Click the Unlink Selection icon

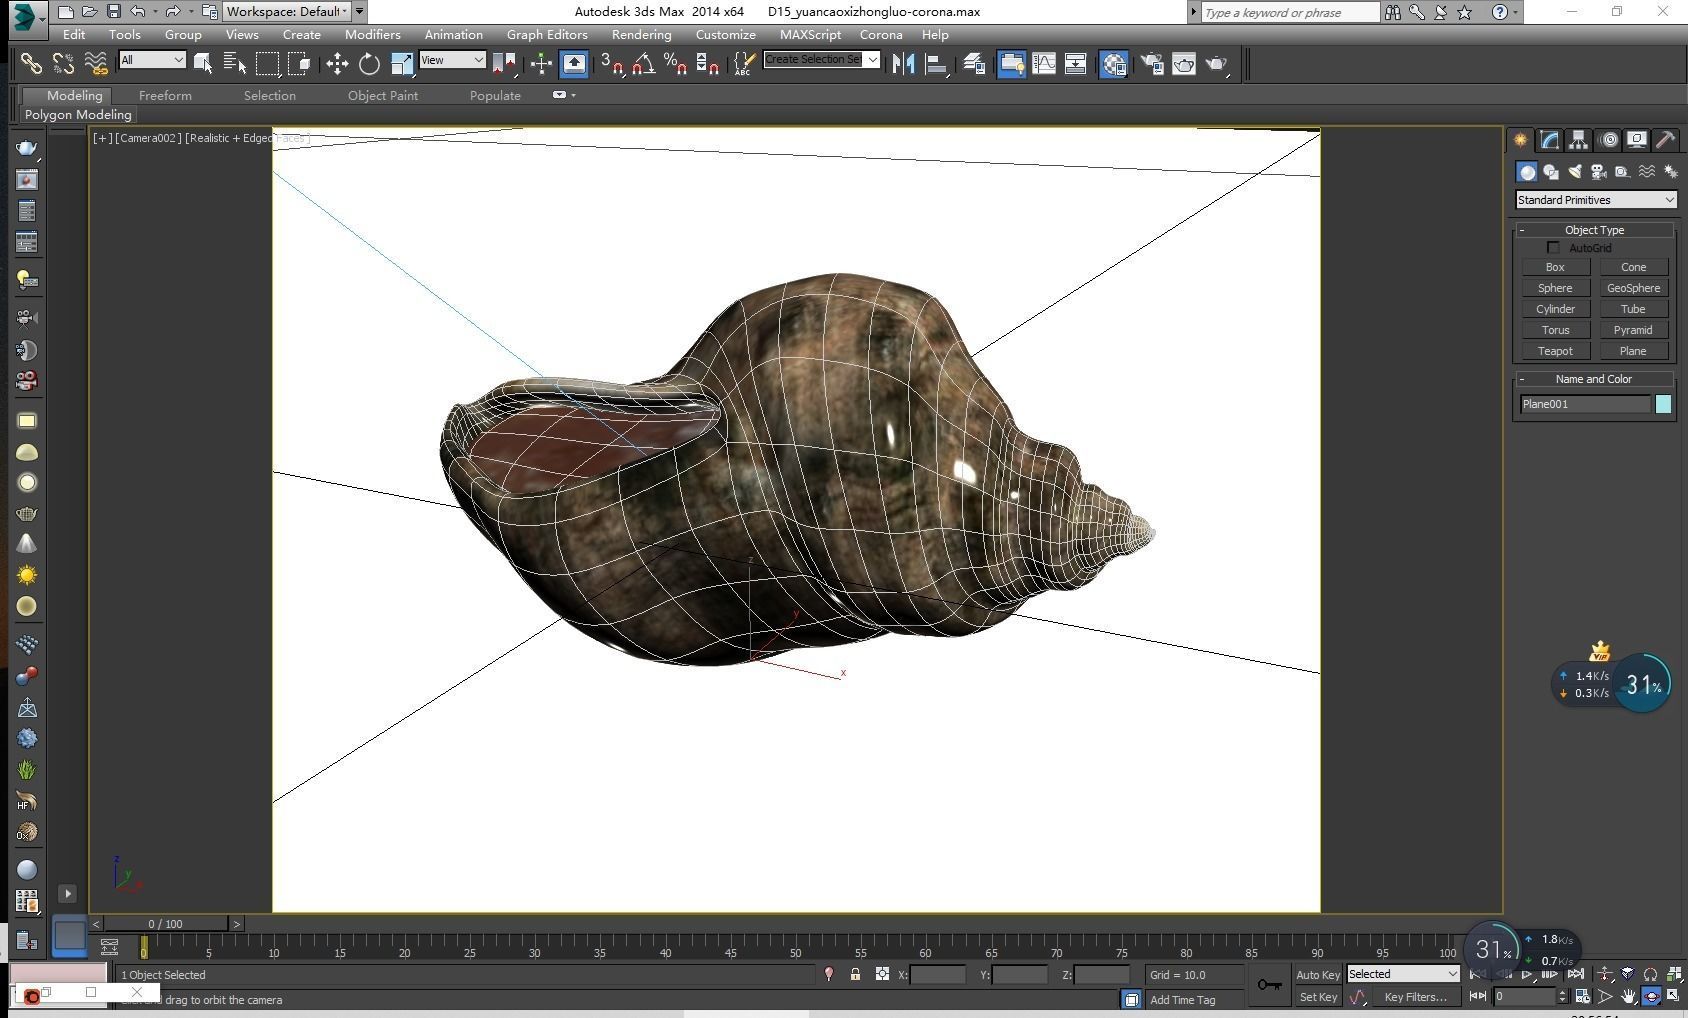pyautogui.click(x=63, y=64)
